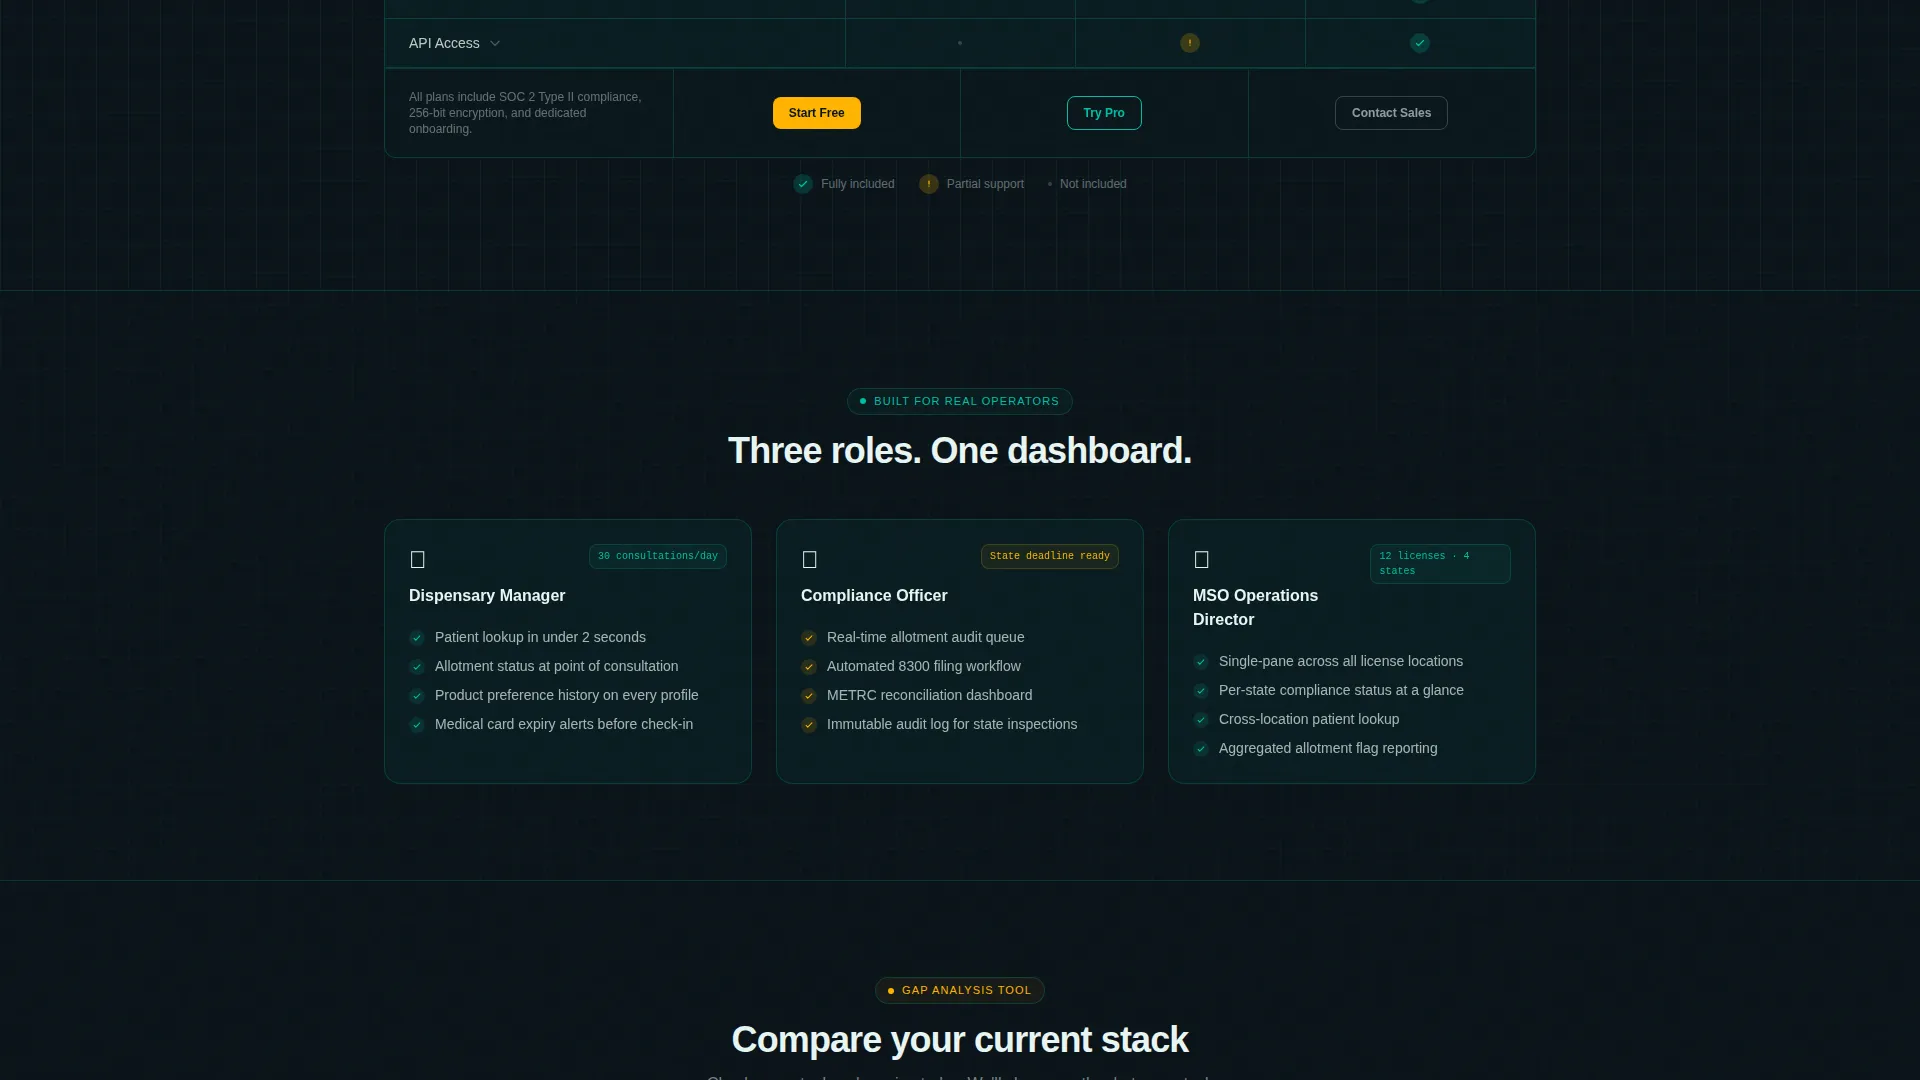The height and width of the screenshot is (1080, 1920).
Task: Click checkmark beside 'Product preference history on every profile'
Action: pyautogui.click(x=417, y=696)
